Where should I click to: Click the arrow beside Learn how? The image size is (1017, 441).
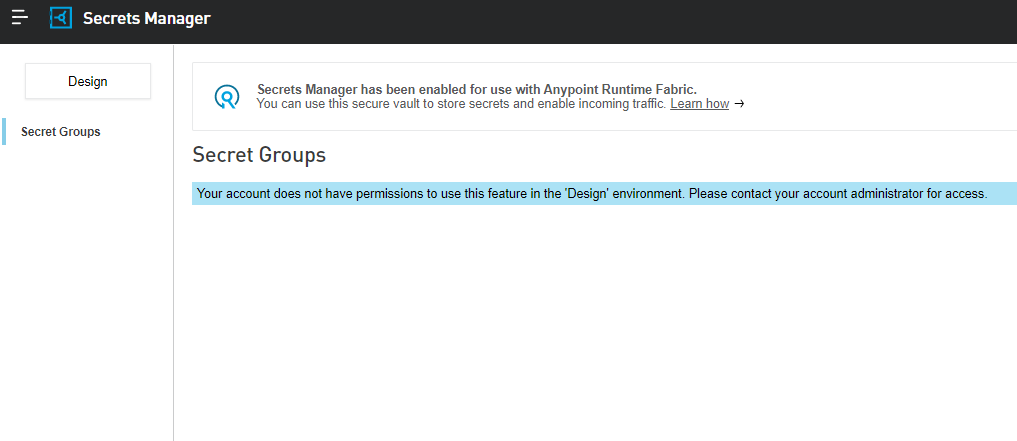click(x=739, y=104)
